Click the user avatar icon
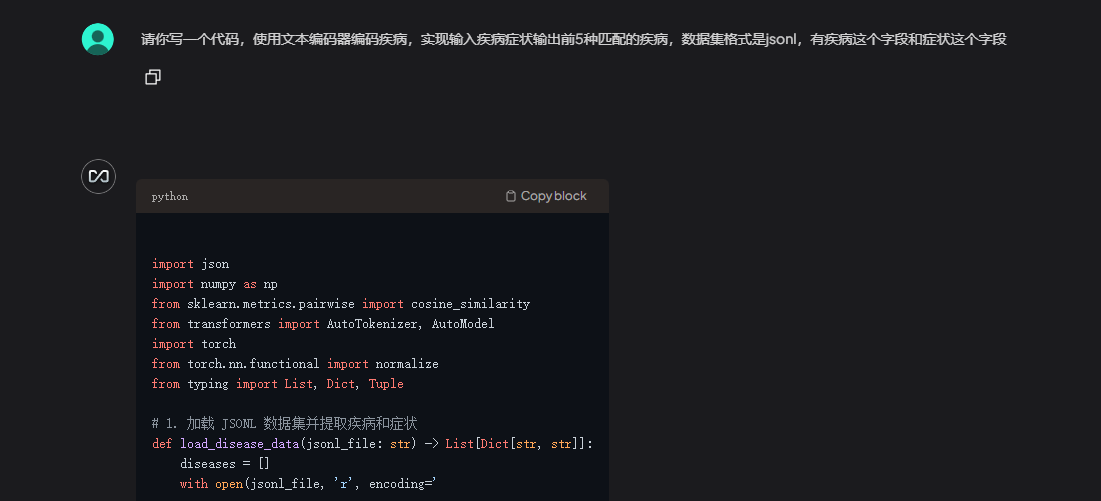1101x501 pixels. tap(98, 39)
